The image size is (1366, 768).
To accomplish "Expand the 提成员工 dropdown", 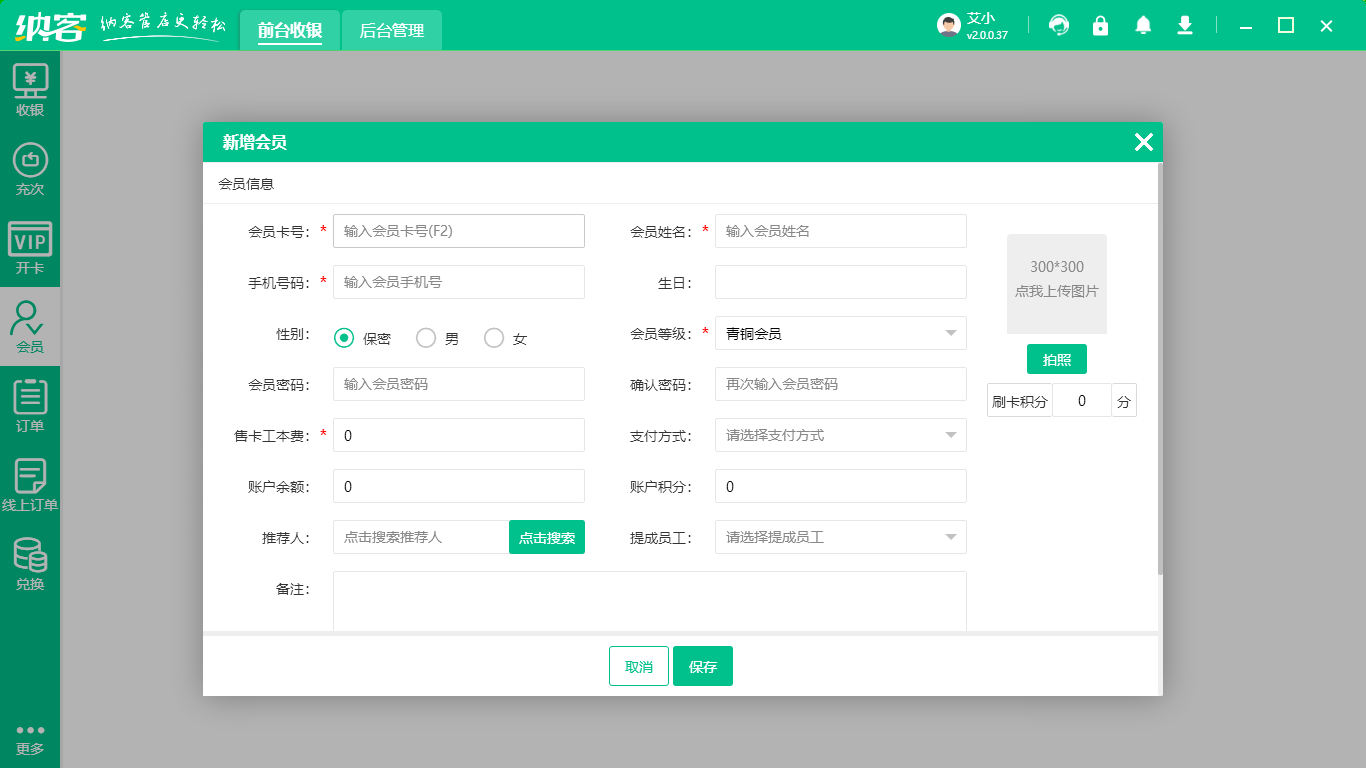I will point(840,537).
